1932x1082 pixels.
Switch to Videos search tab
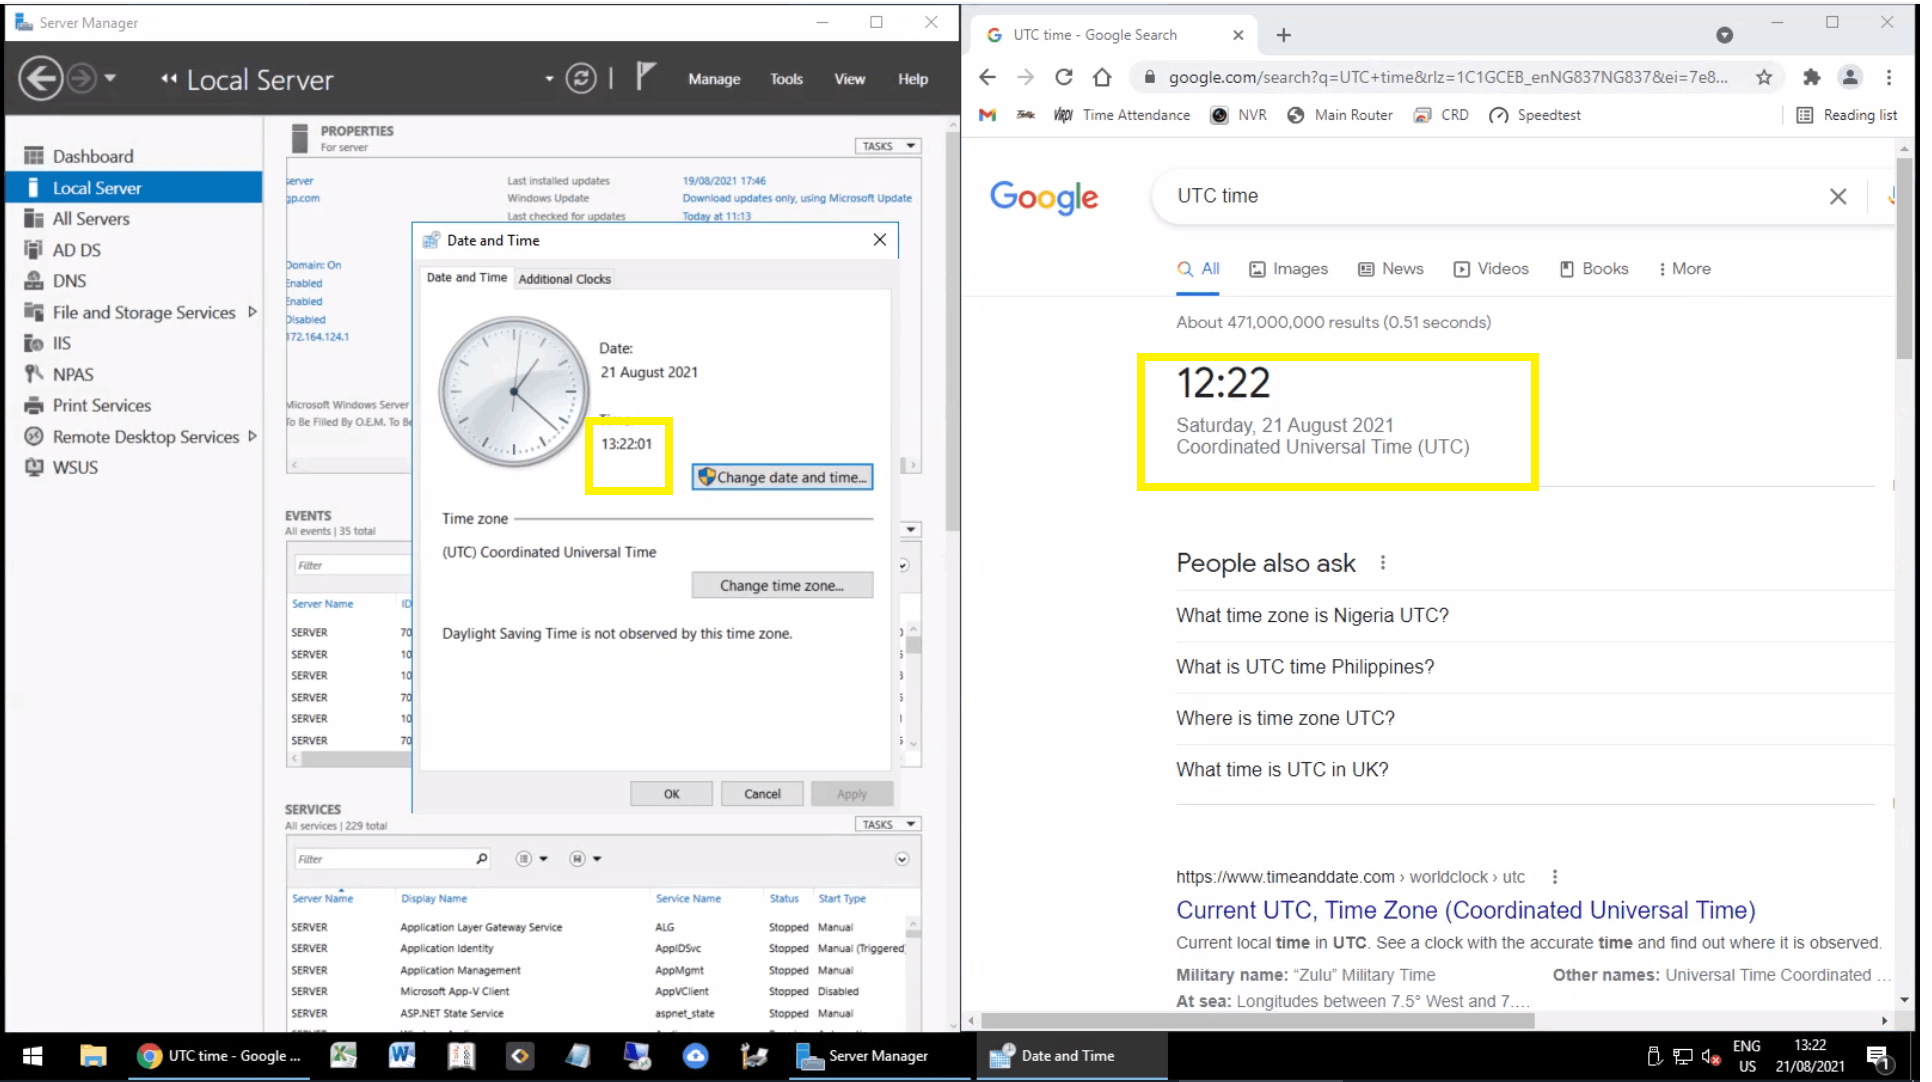tap(1490, 269)
